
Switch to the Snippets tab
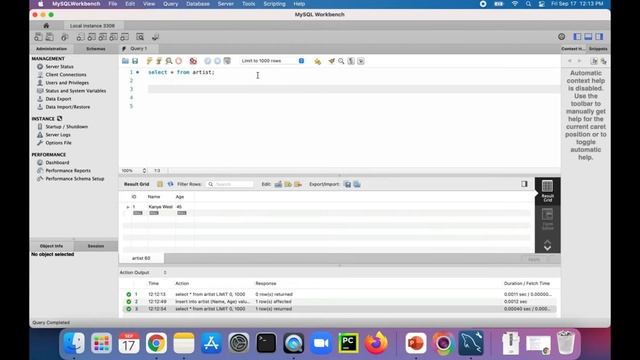point(598,49)
